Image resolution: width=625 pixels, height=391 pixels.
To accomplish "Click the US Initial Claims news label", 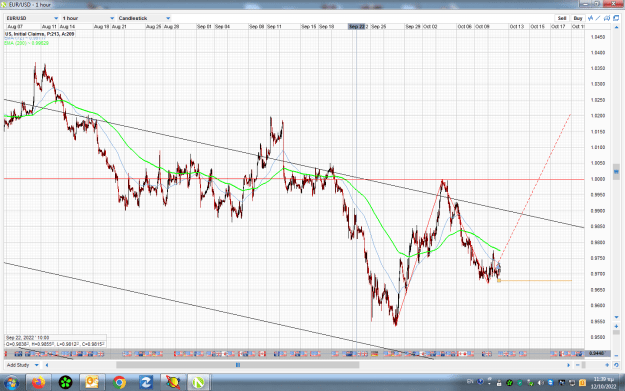I will point(39,34).
